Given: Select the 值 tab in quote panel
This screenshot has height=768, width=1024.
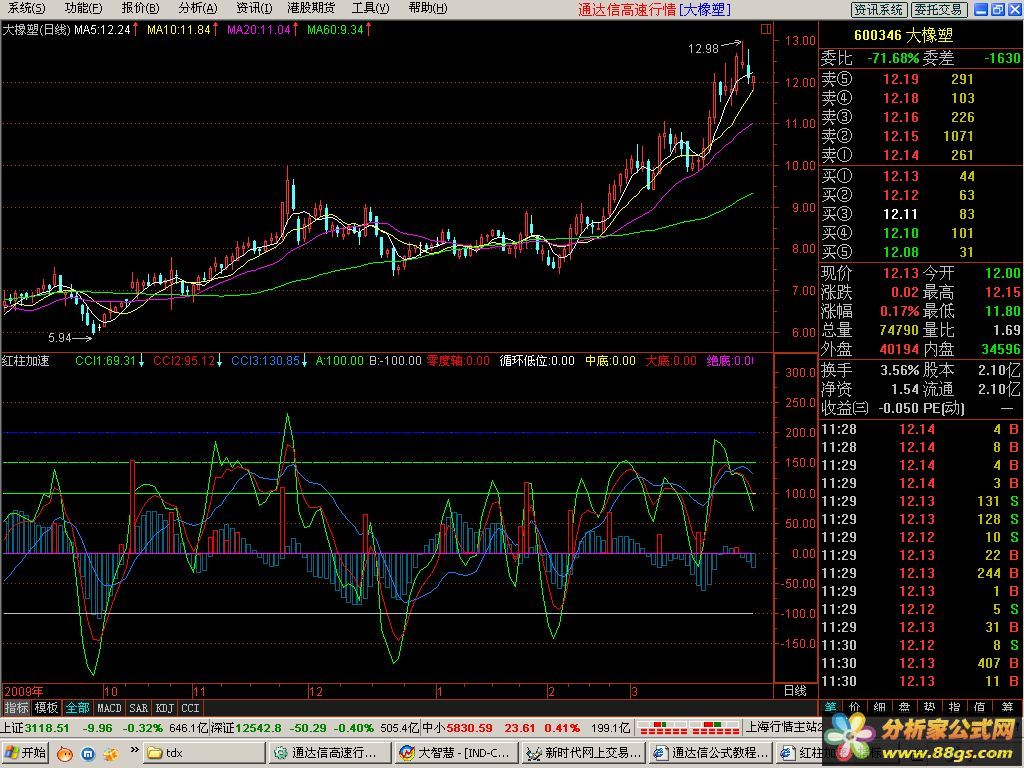Looking at the screenshot, I should click(979, 707).
